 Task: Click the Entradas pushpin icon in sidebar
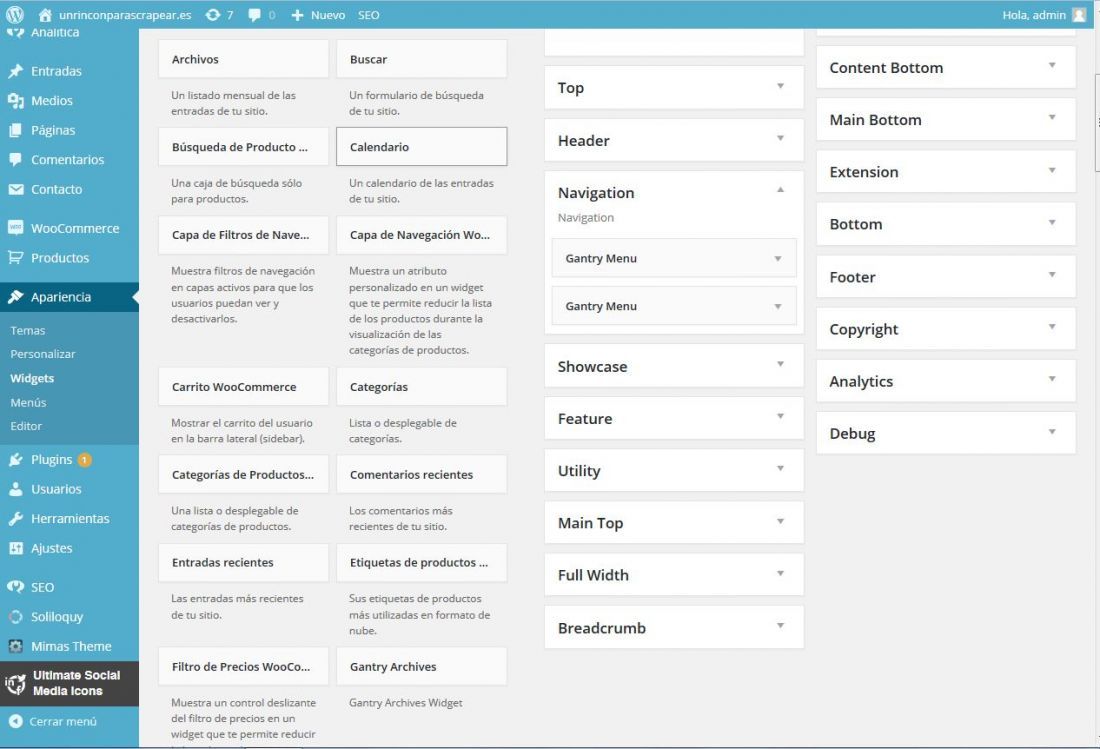point(15,71)
